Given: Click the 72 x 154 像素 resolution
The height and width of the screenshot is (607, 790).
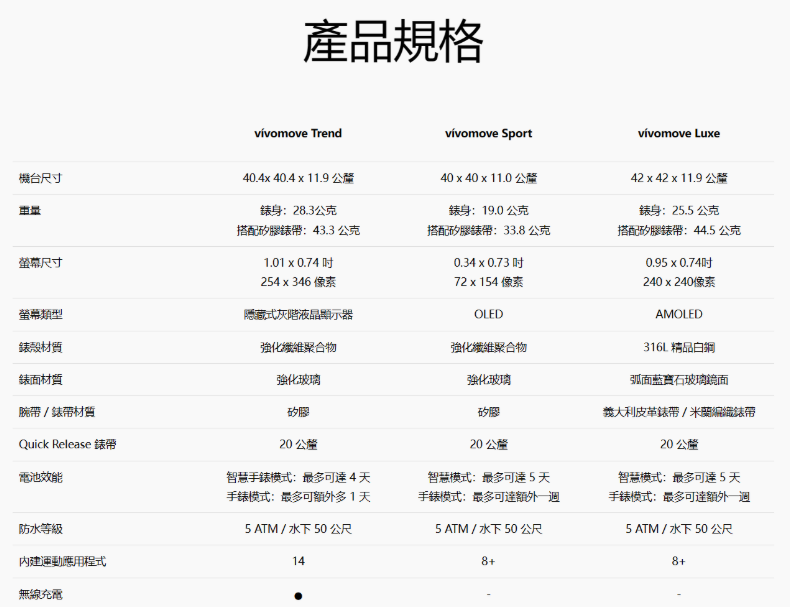Looking at the screenshot, I should coord(488,282).
